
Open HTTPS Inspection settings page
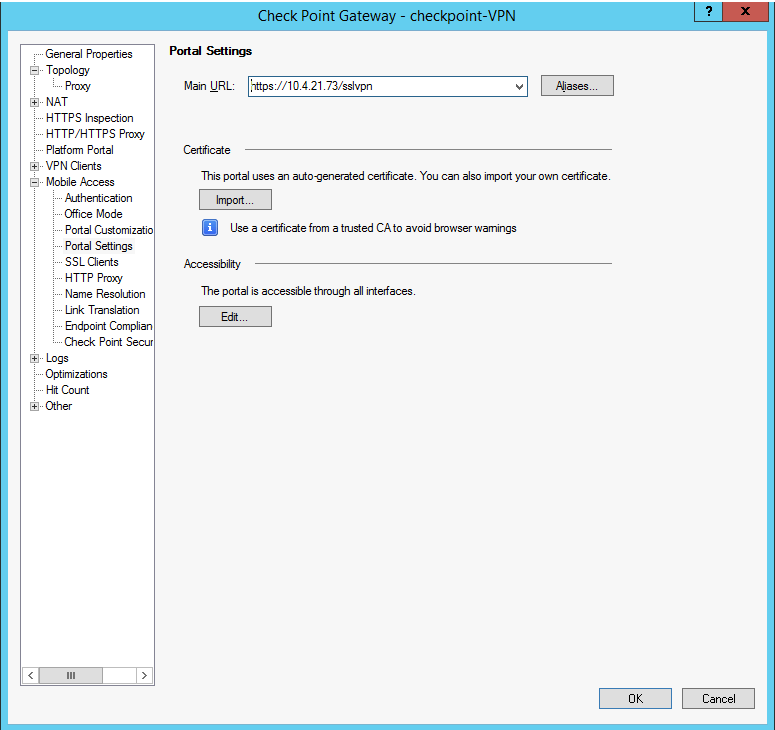pos(89,118)
